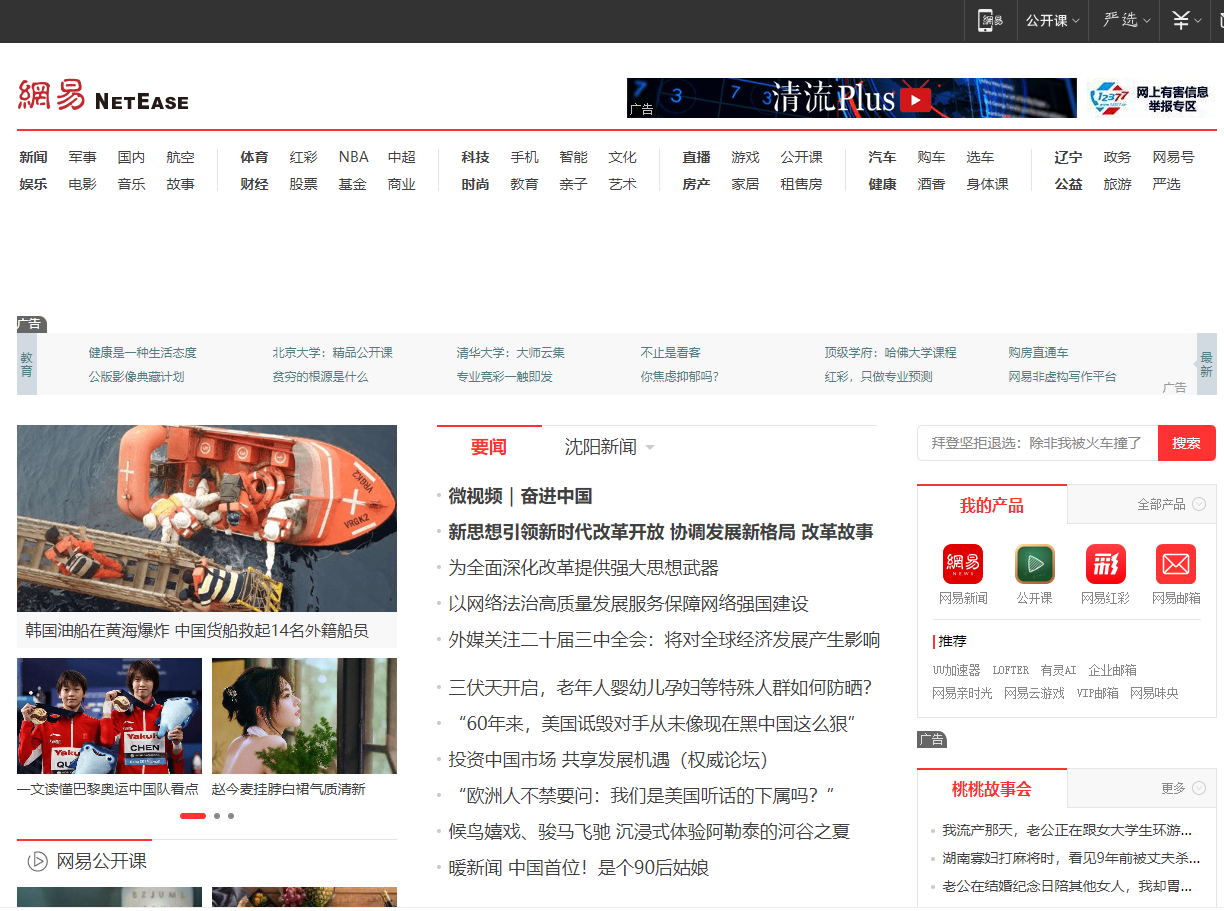Click the red 搜索 button
Viewport: 1224px width, 911px height.
[x=1187, y=443]
